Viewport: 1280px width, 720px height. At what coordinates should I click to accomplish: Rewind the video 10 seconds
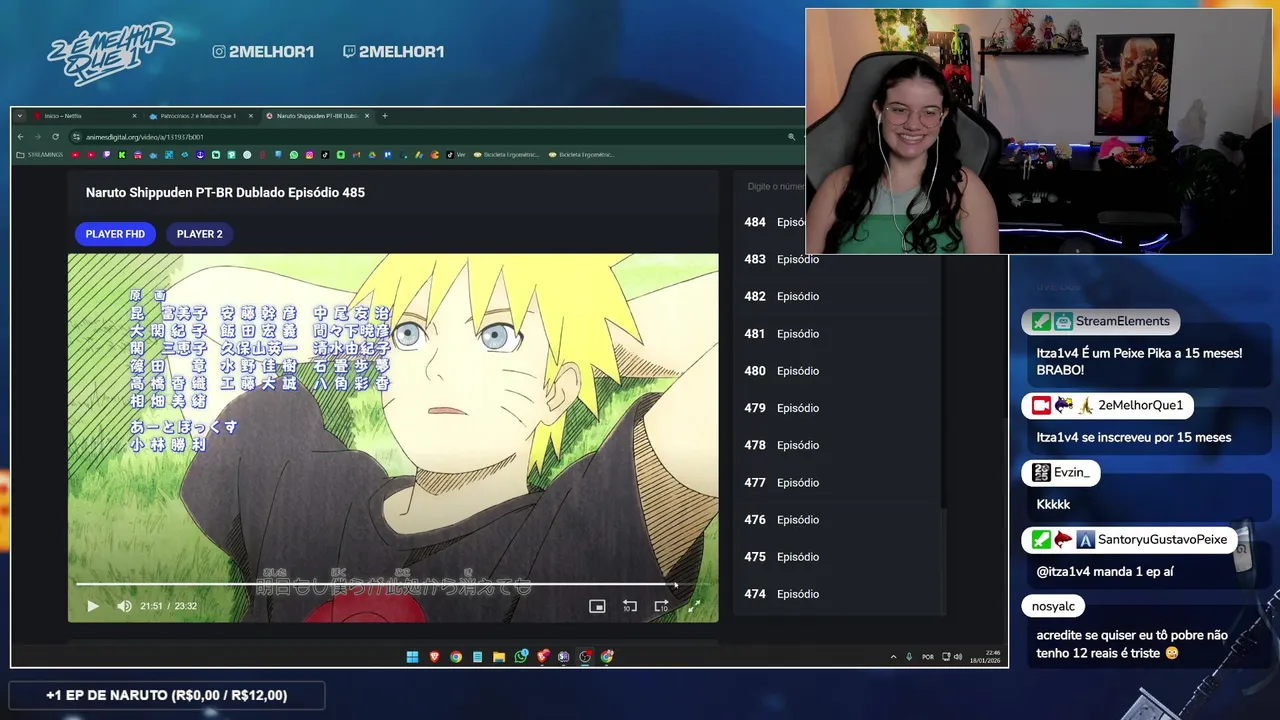point(630,606)
